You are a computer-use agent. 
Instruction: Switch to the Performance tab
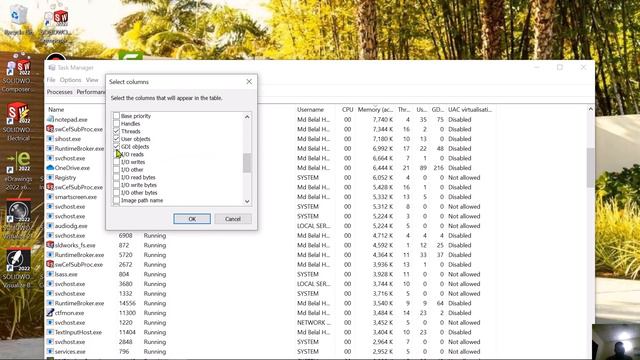pos(91,92)
